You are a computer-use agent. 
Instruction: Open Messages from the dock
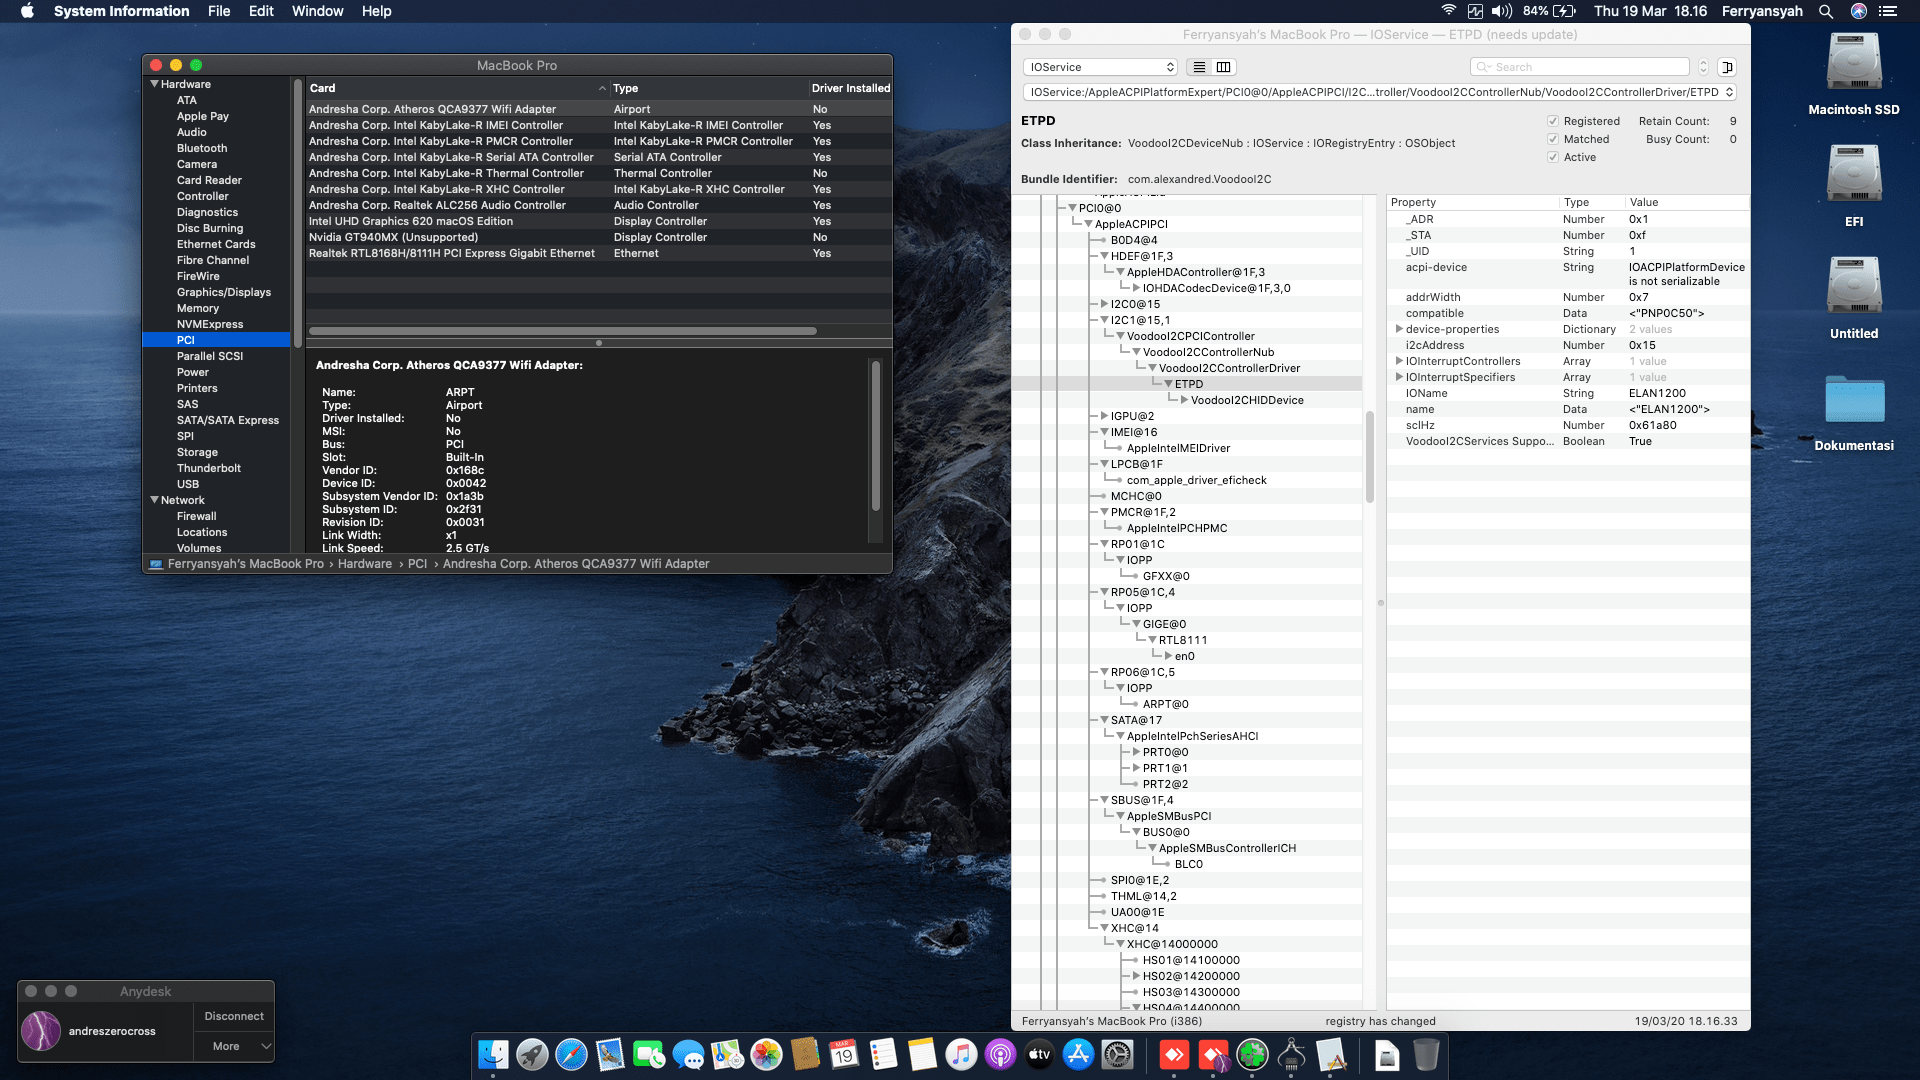[688, 1054]
